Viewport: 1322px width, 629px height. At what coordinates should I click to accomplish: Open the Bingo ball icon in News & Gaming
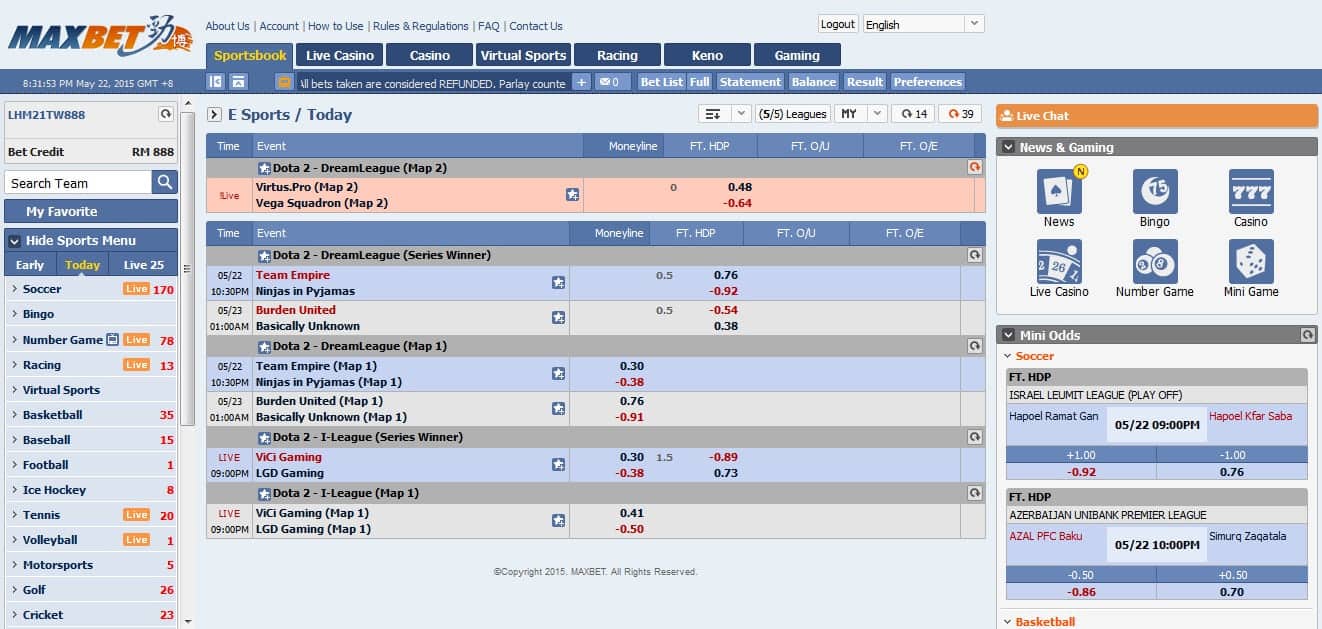coord(1155,191)
